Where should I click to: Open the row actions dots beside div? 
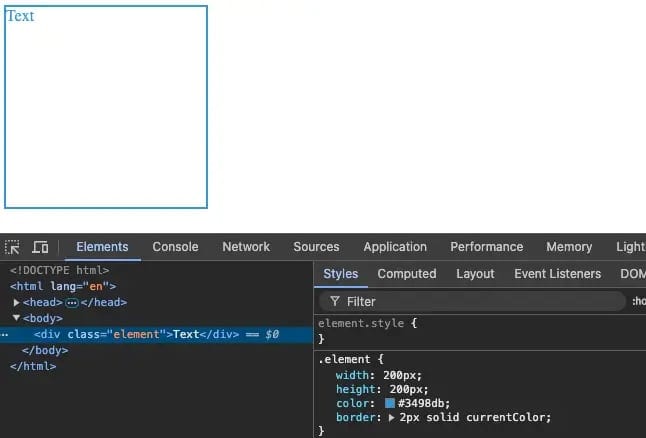point(5,335)
